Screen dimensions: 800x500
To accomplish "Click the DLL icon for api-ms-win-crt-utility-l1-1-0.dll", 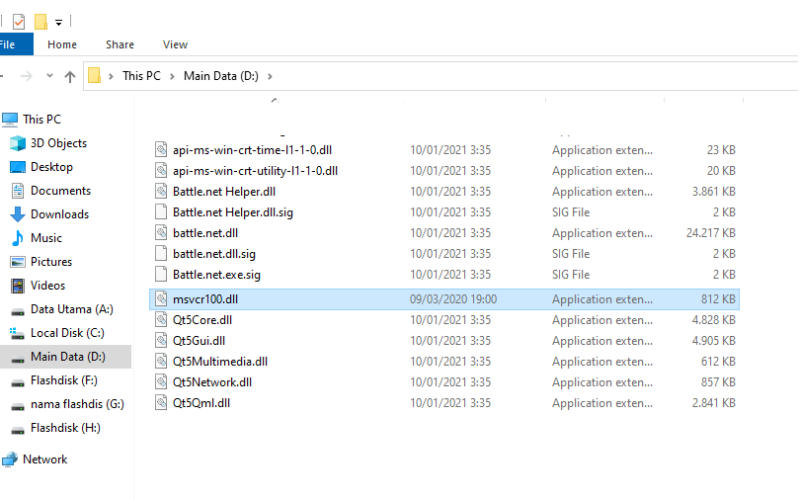I will tap(161, 170).
